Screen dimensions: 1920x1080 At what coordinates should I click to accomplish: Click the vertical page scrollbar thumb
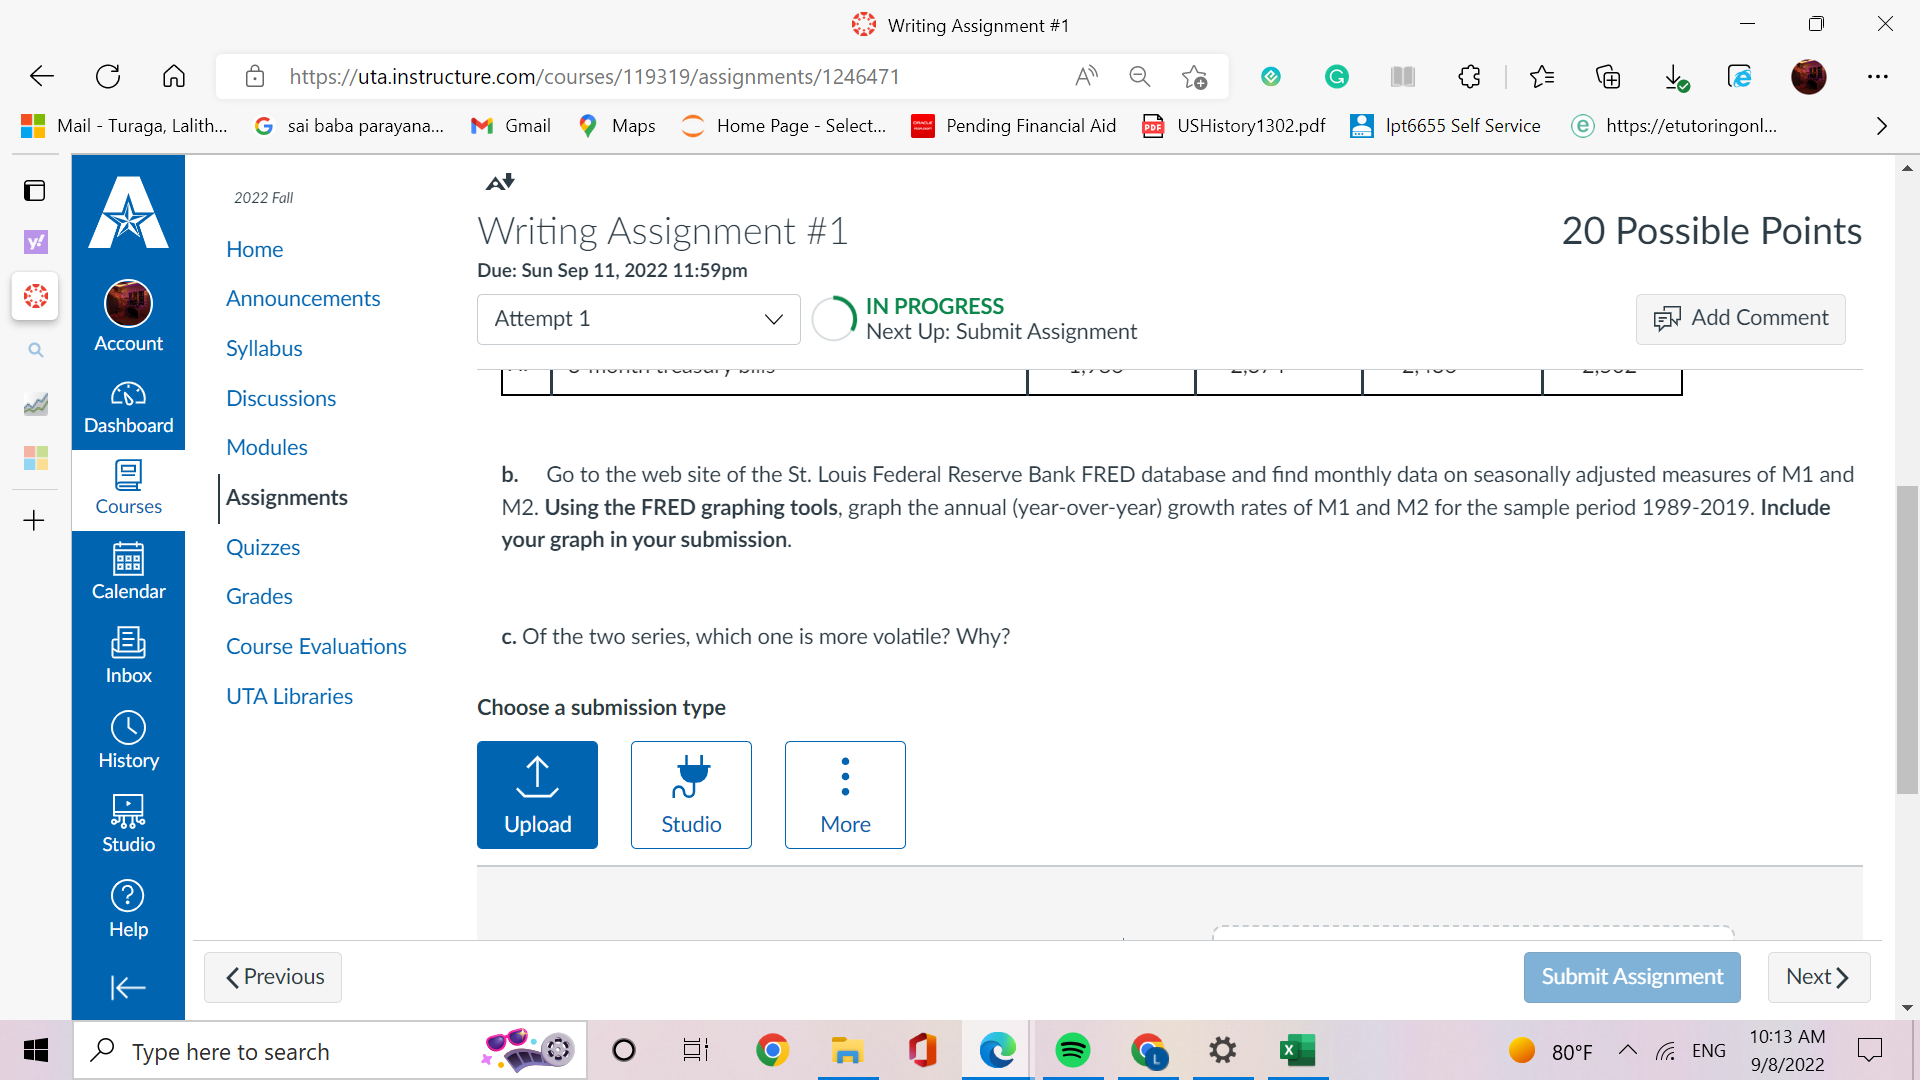pyautogui.click(x=1907, y=640)
